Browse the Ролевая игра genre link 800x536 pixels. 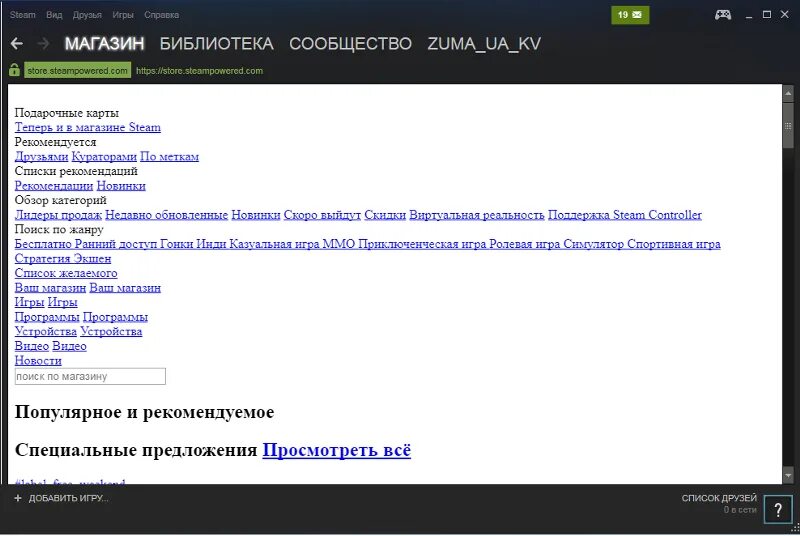click(524, 244)
